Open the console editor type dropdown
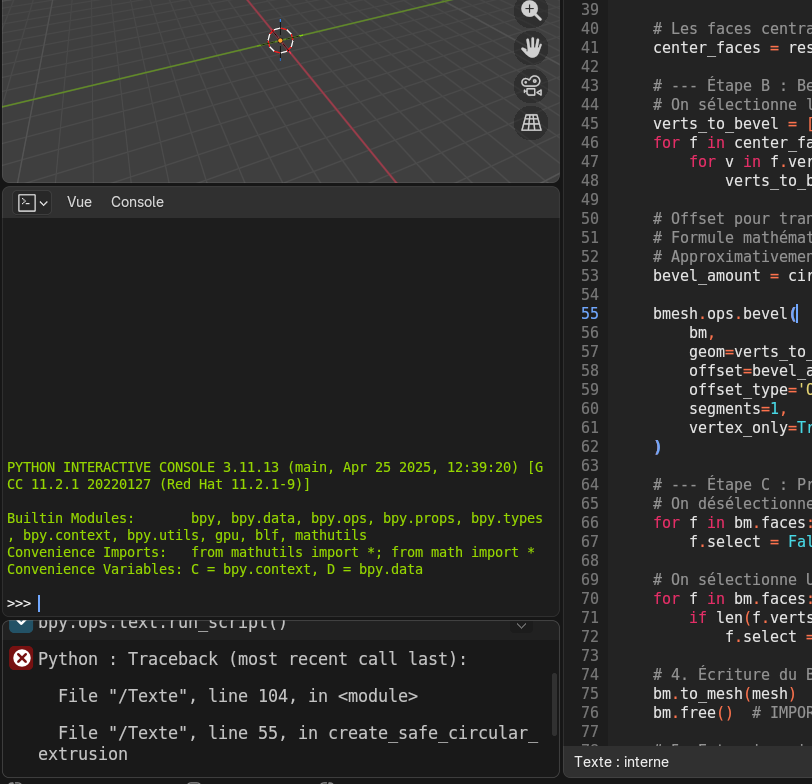This screenshot has height=784, width=812. coord(33,202)
